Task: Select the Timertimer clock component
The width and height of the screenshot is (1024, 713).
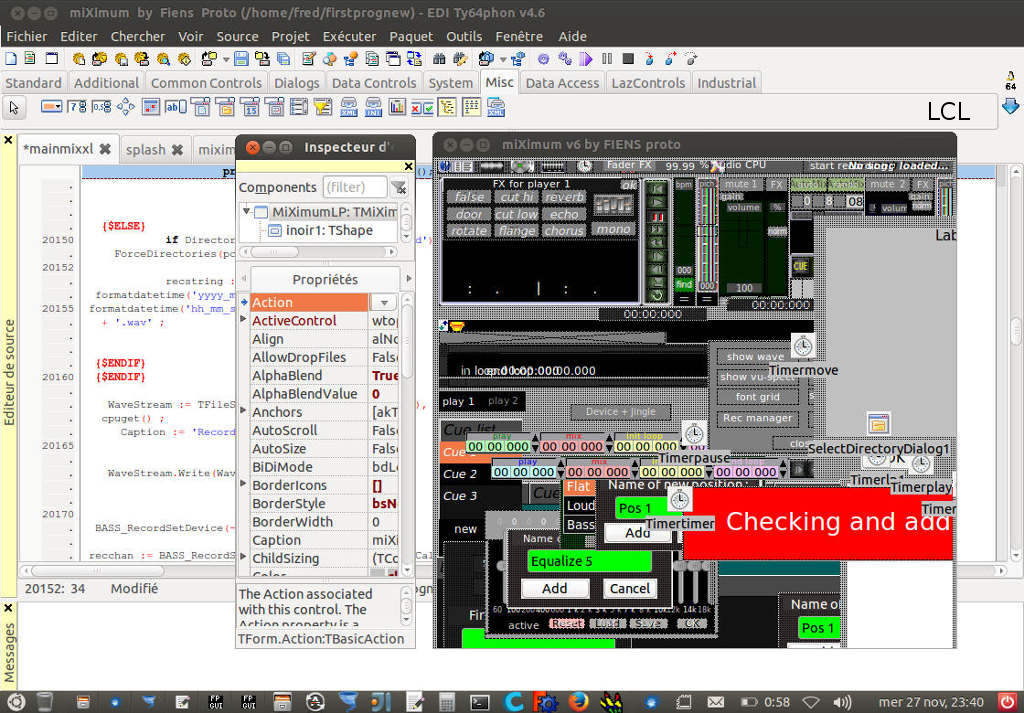Action: (680, 499)
